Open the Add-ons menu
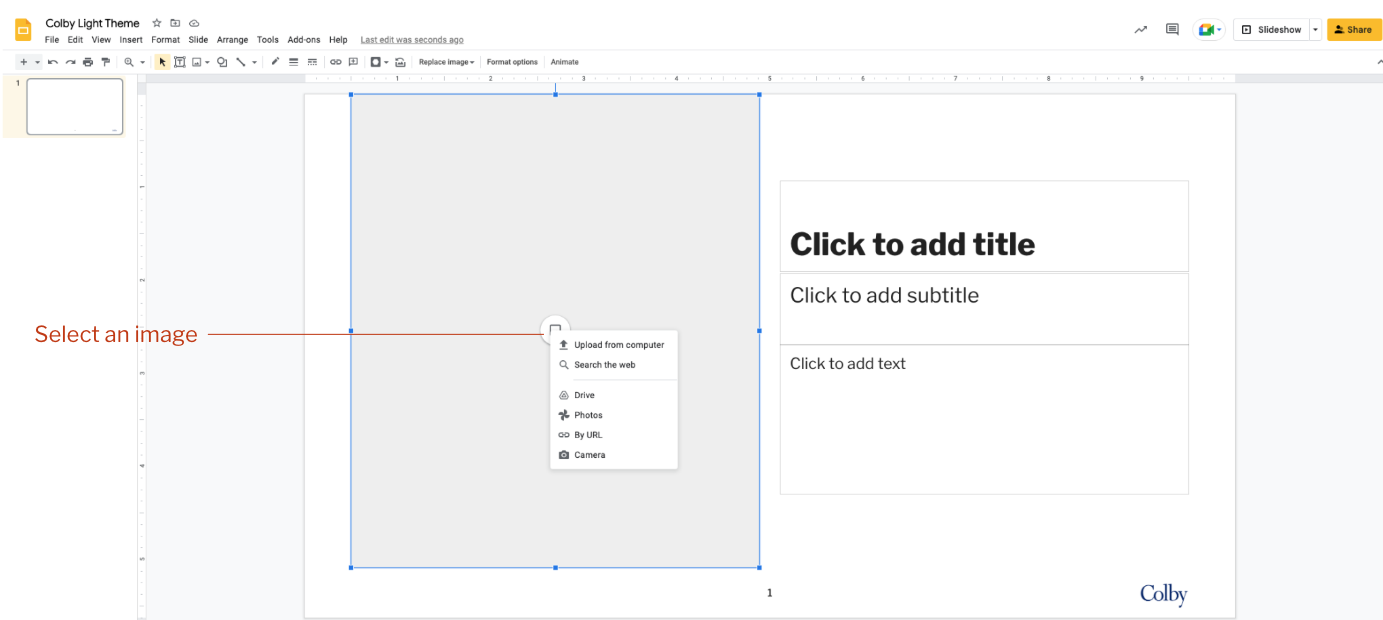Viewport: 1383px width, 620px height. pyautogui.click(x=304, y=40)
